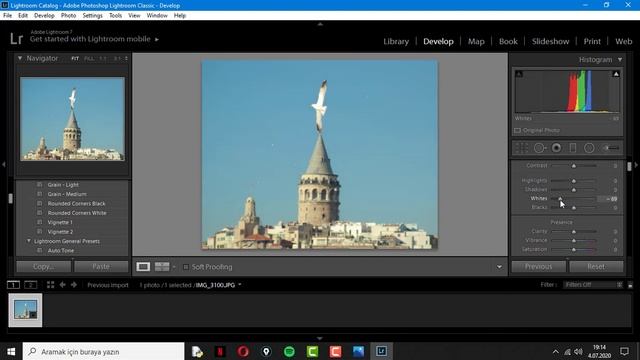The image size is (640, 360).
Task: Apply the Vignette 1 preset
Action: tap(60, 222)
